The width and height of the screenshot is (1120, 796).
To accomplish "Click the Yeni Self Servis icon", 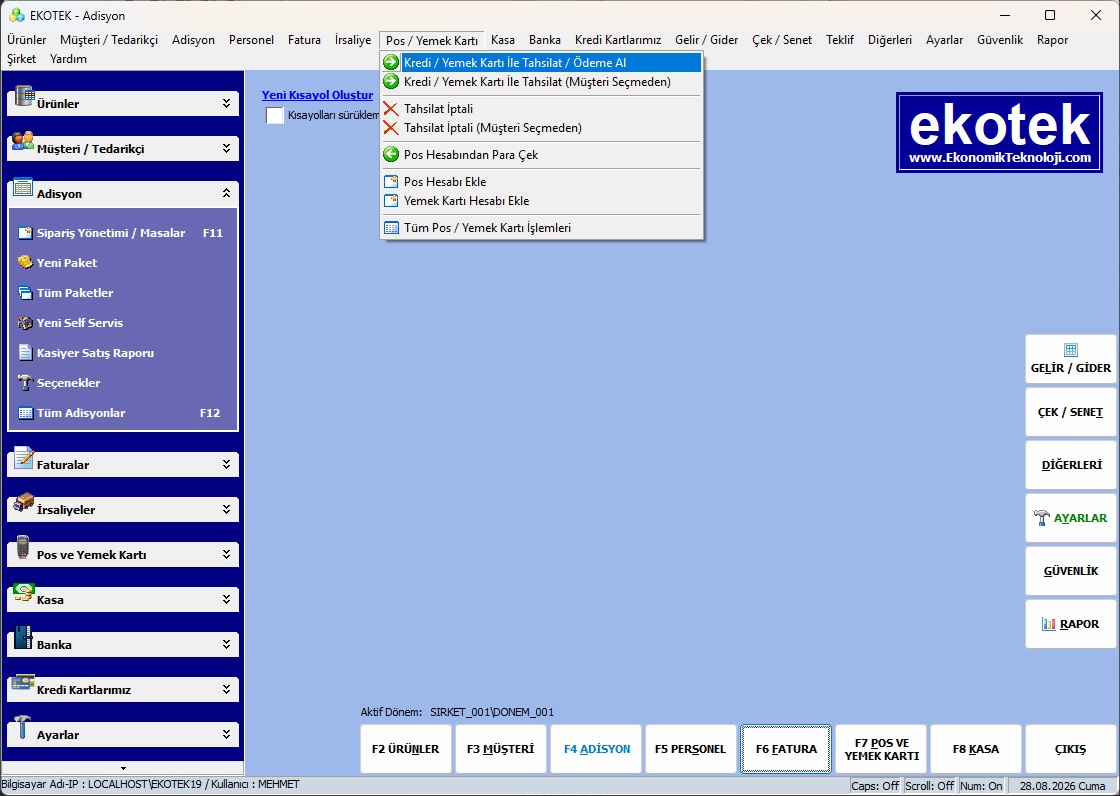I will coord(26,322).
